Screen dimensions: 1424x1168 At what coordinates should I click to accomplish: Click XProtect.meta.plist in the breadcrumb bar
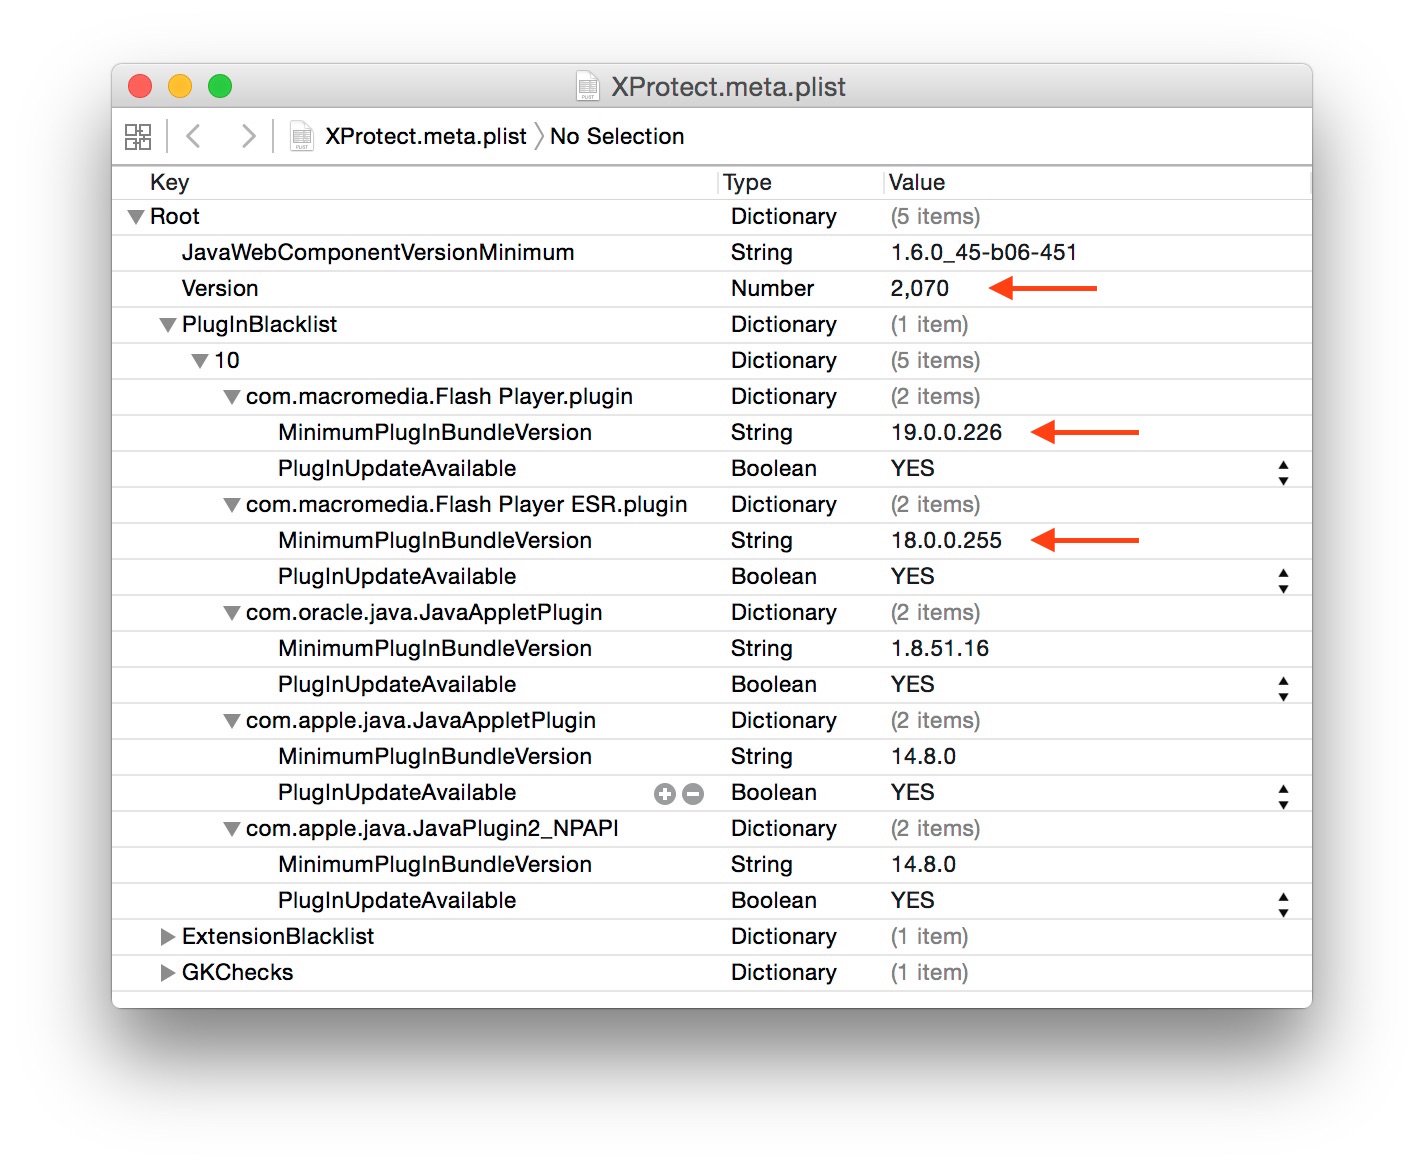pyautogui.click(x=425, y=136)
